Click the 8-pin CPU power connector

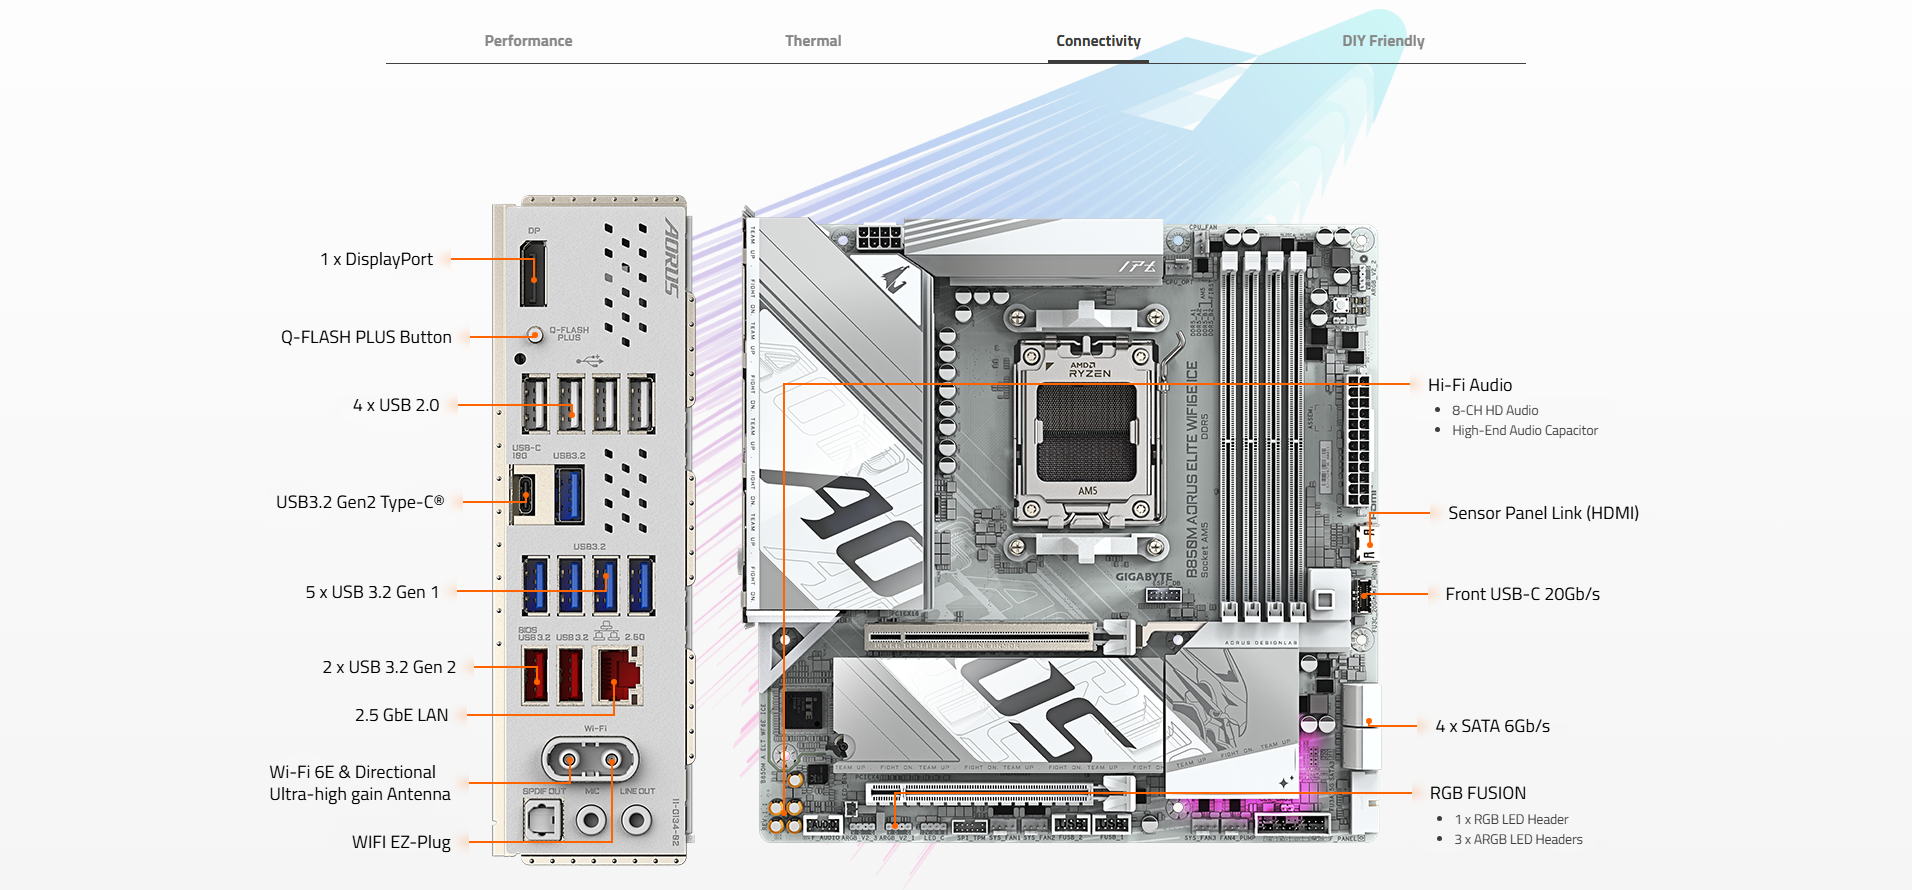879,239
